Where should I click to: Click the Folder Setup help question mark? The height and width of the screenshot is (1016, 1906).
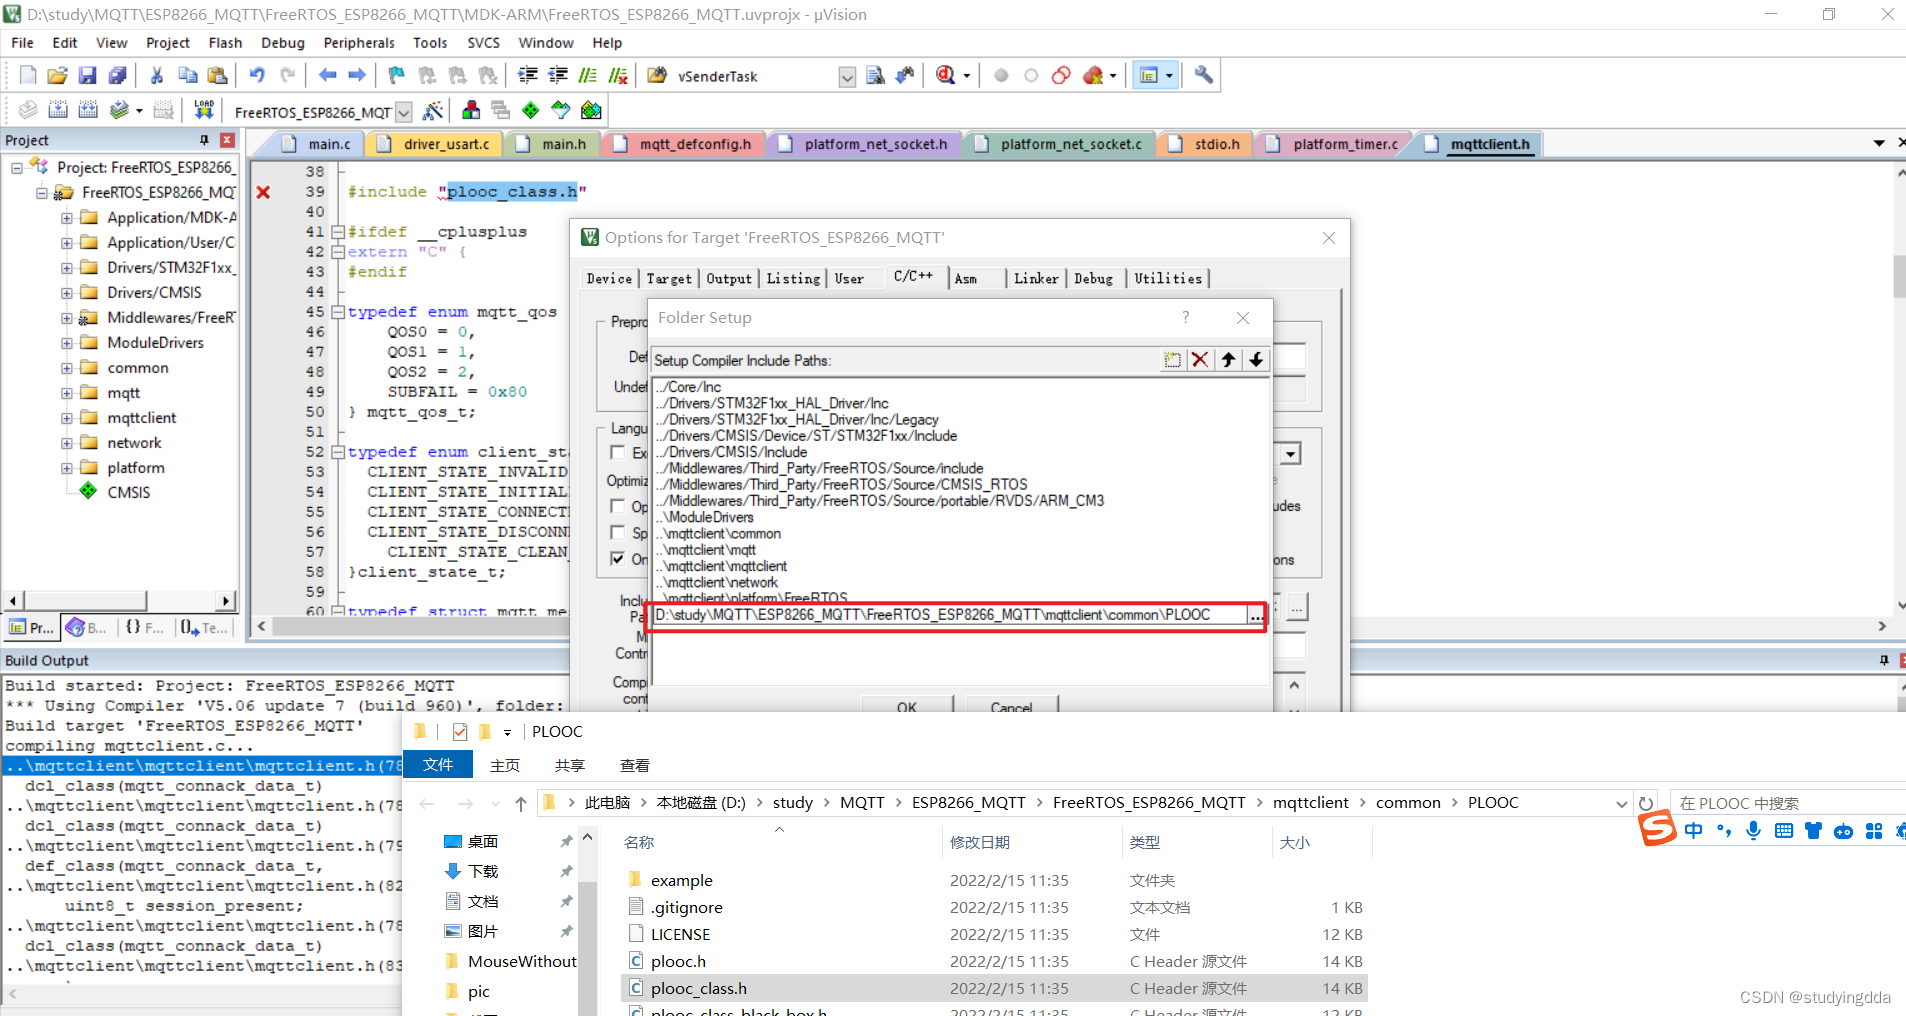[1186, 317]
